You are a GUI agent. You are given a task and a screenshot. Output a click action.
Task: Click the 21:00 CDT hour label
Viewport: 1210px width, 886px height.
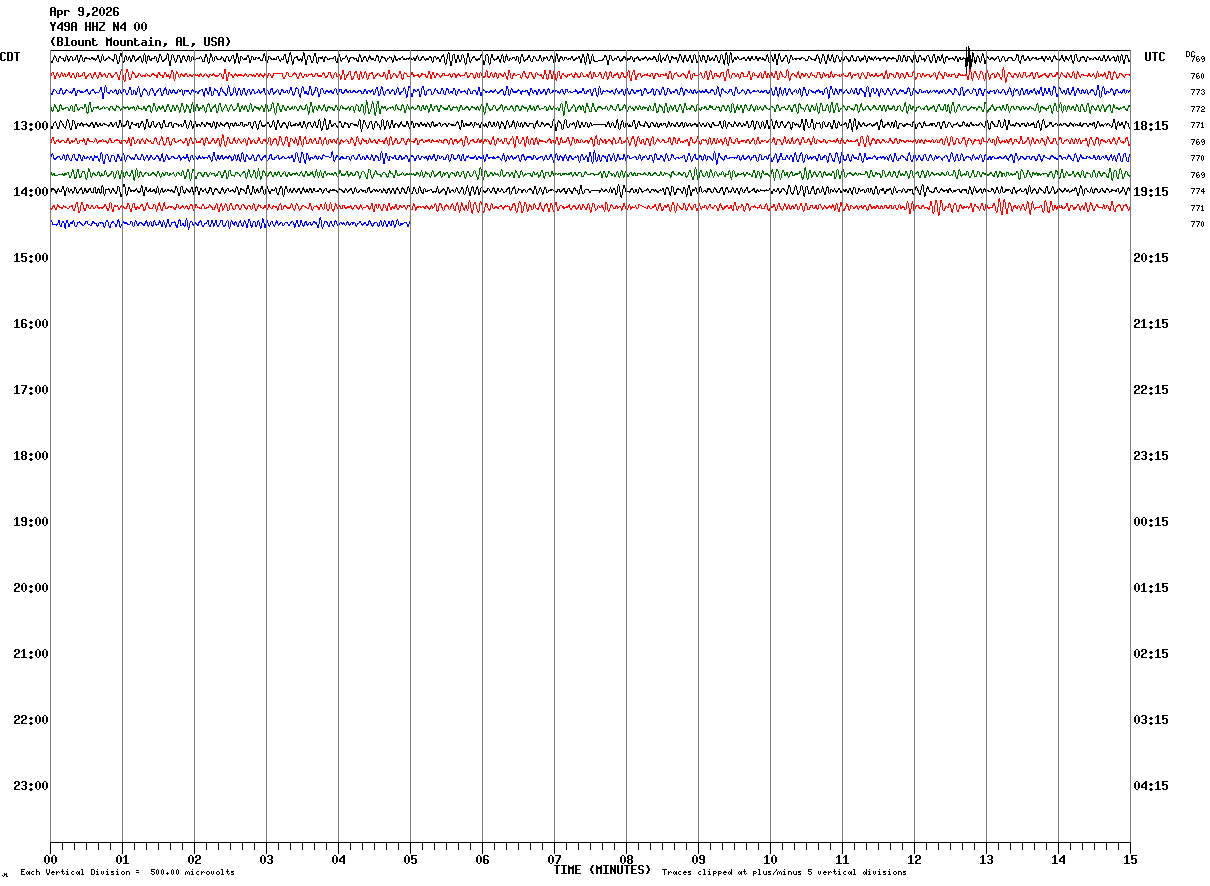click(x=31, y=654)
